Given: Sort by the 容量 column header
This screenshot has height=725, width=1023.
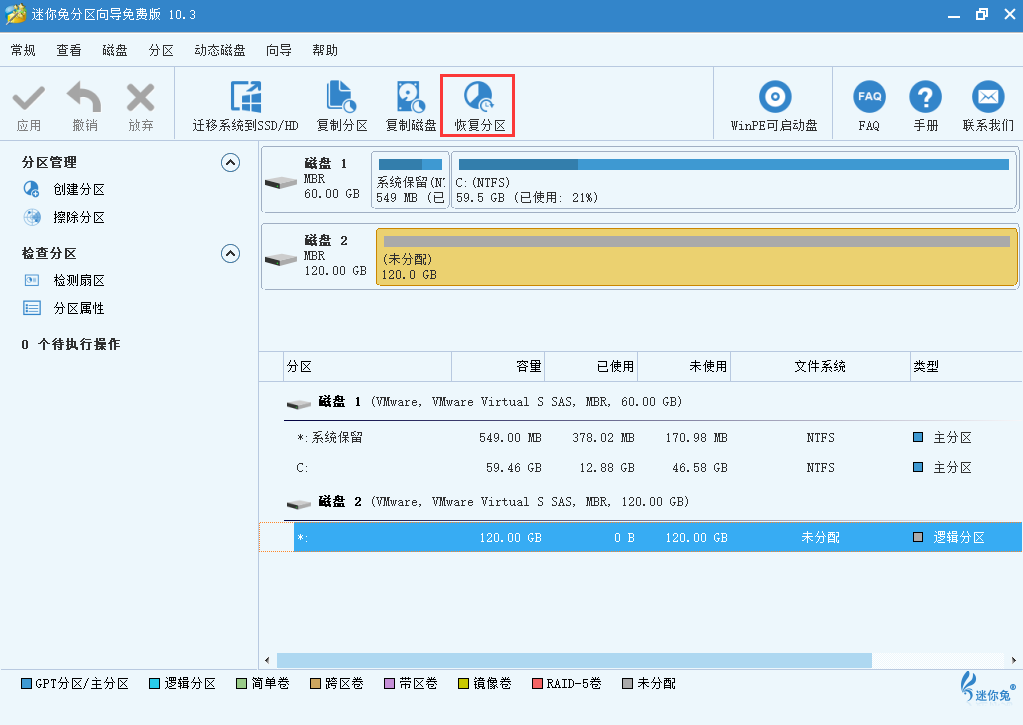Looking at the screenshot, I should (498, 367).
